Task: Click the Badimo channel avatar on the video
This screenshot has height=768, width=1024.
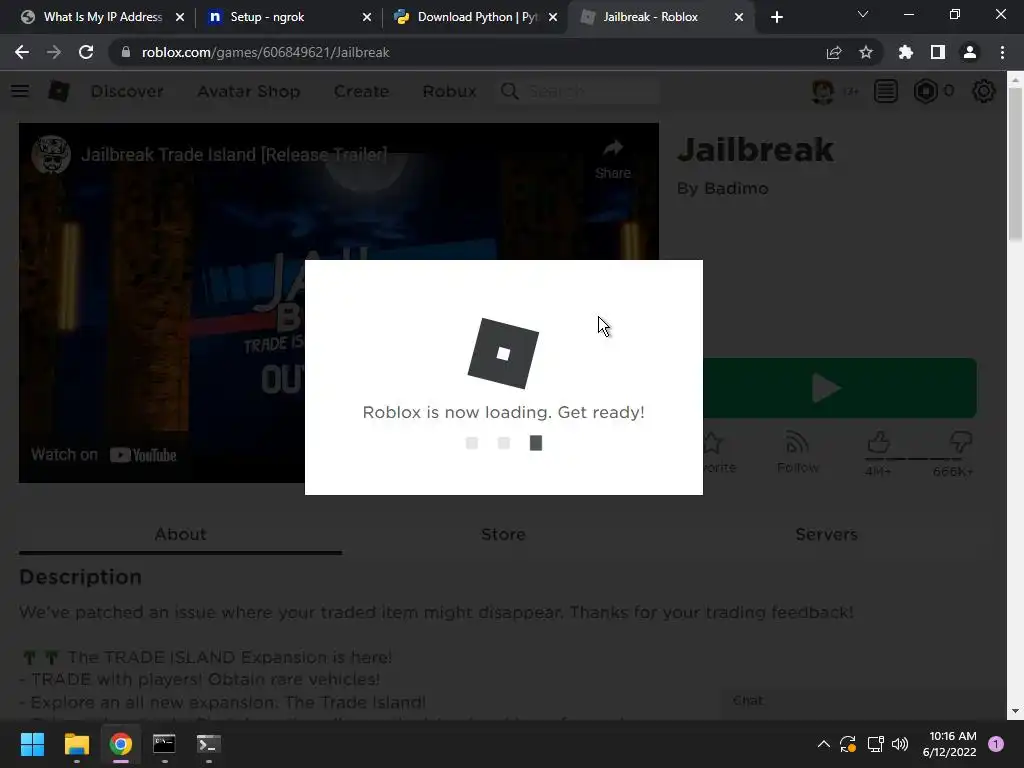Action: 51,155
